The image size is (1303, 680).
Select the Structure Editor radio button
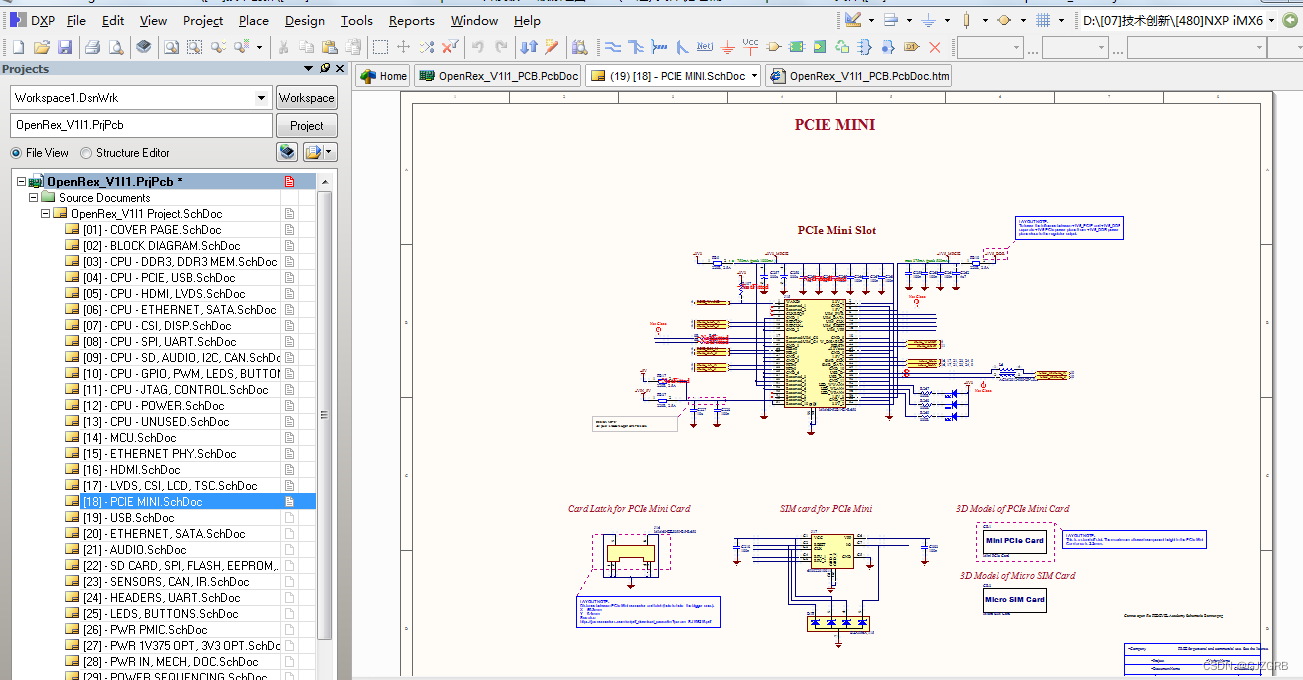click(x=86, y=152)
